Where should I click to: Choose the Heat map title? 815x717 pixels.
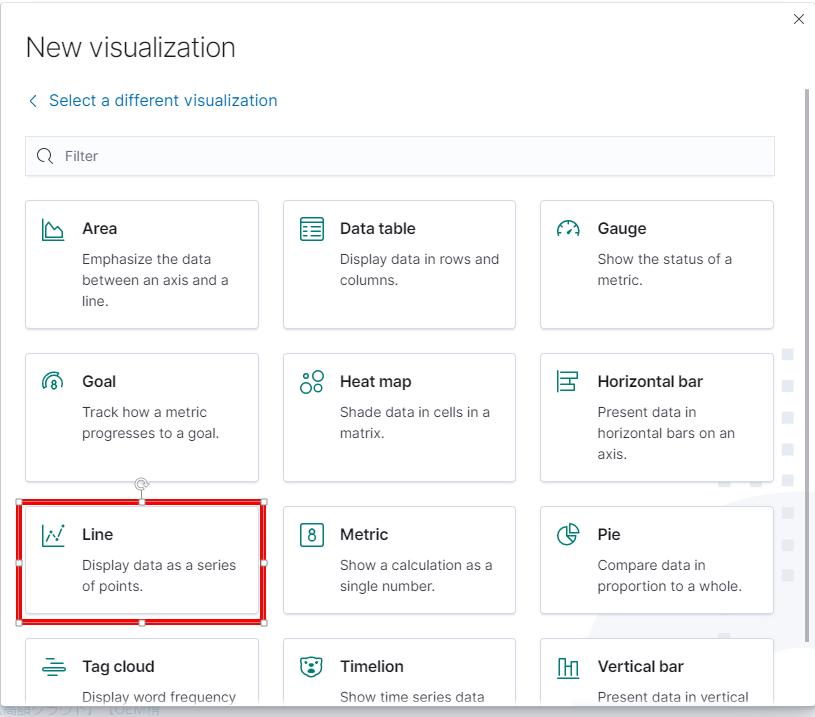[375, 382]
